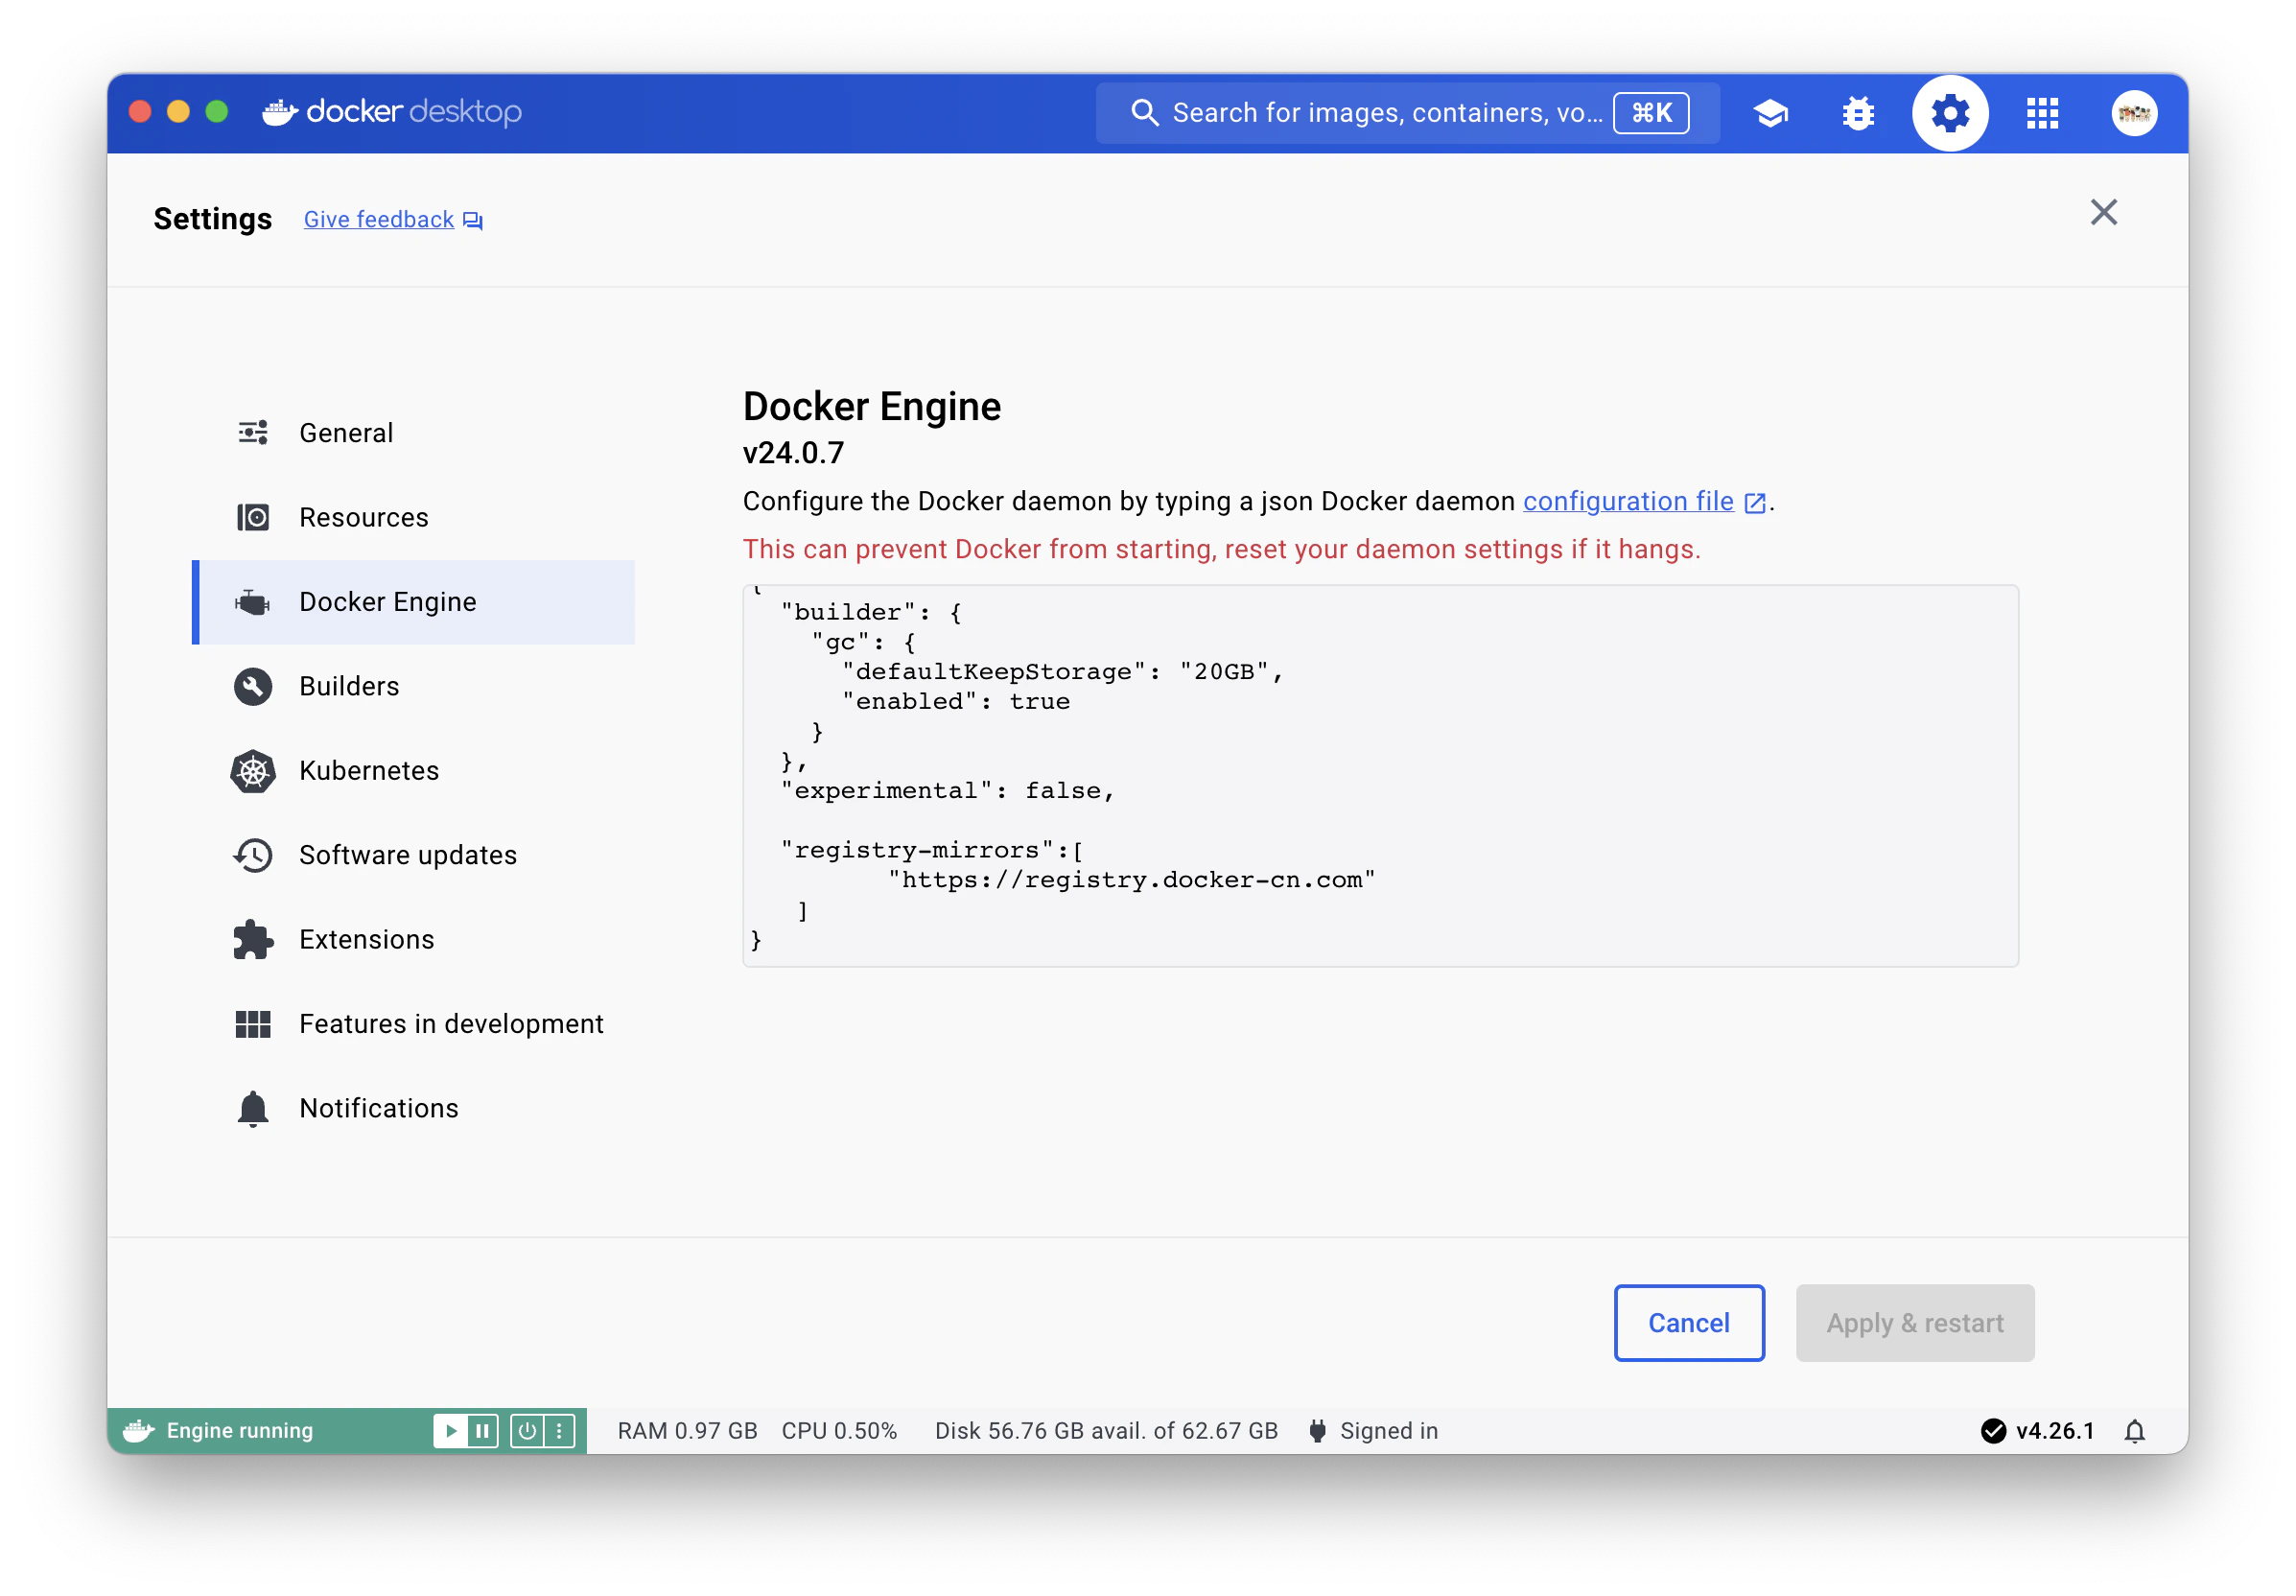
Task: Click the Cancel button
Action: 1688,1322
